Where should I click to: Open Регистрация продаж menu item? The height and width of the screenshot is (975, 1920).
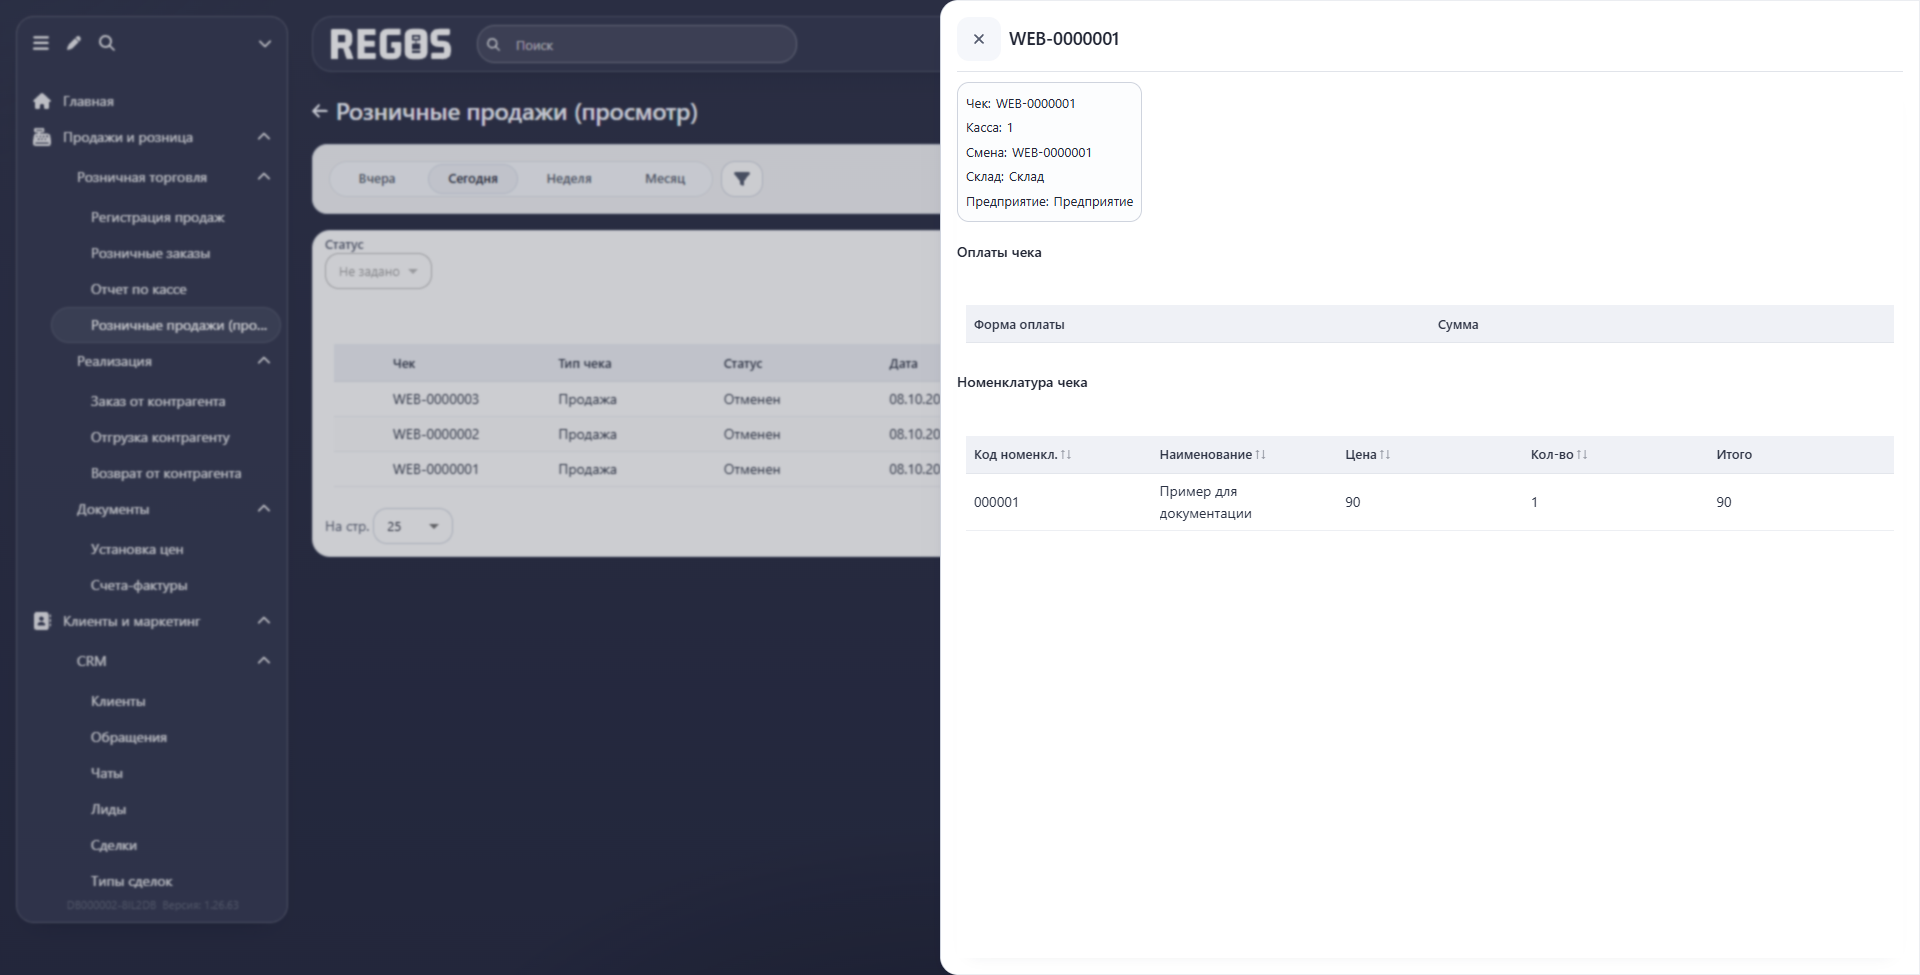click(158, 217)
